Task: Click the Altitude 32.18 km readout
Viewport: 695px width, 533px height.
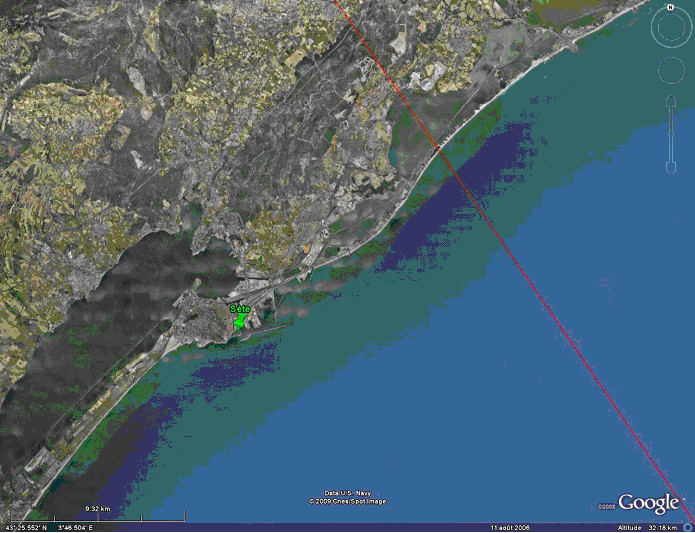Action: (x=647, y=528)
